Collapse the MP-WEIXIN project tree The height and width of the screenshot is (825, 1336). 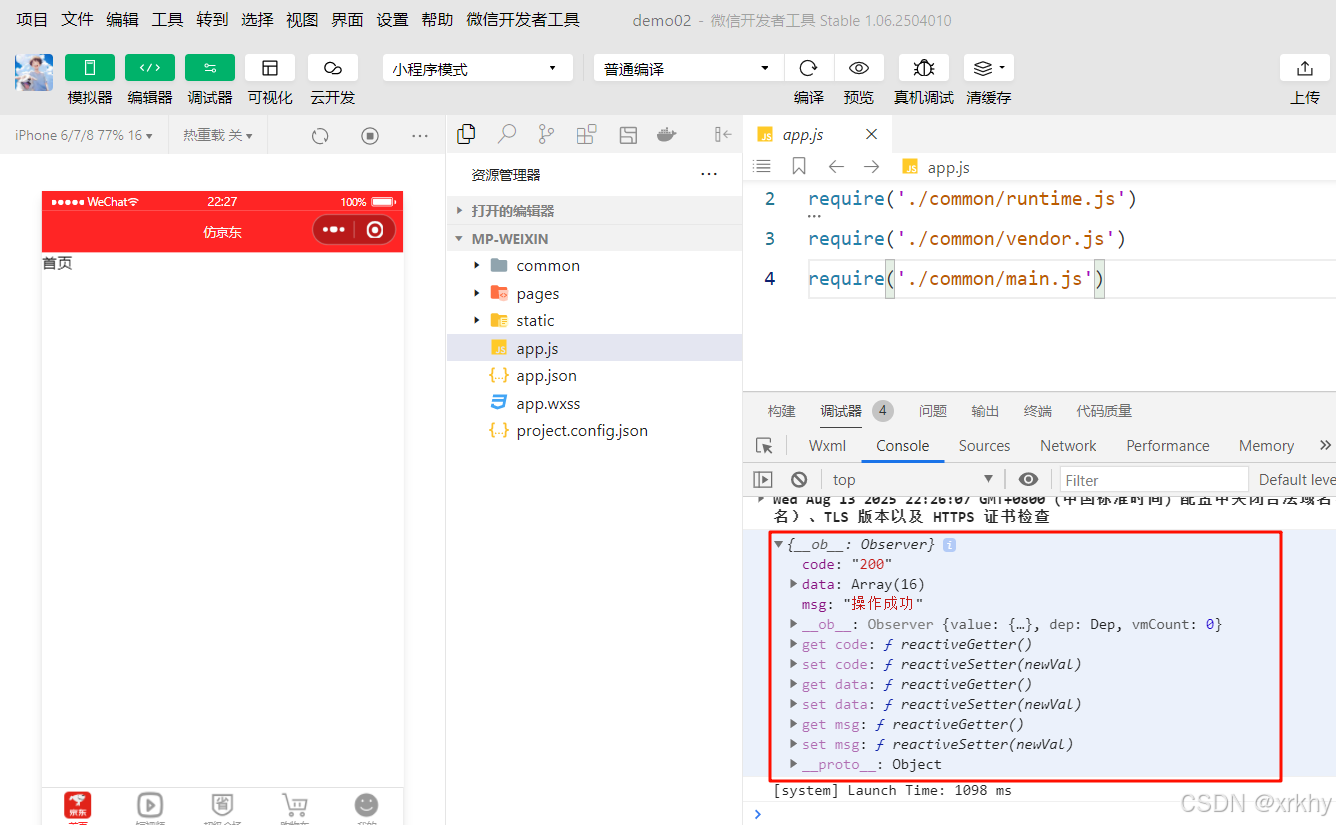click(x=594, y=239)
